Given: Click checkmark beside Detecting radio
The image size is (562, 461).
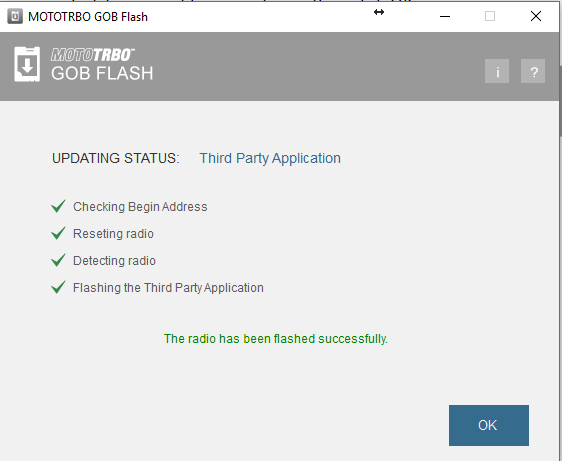Looking at the screenshot, I should (58, 260).
